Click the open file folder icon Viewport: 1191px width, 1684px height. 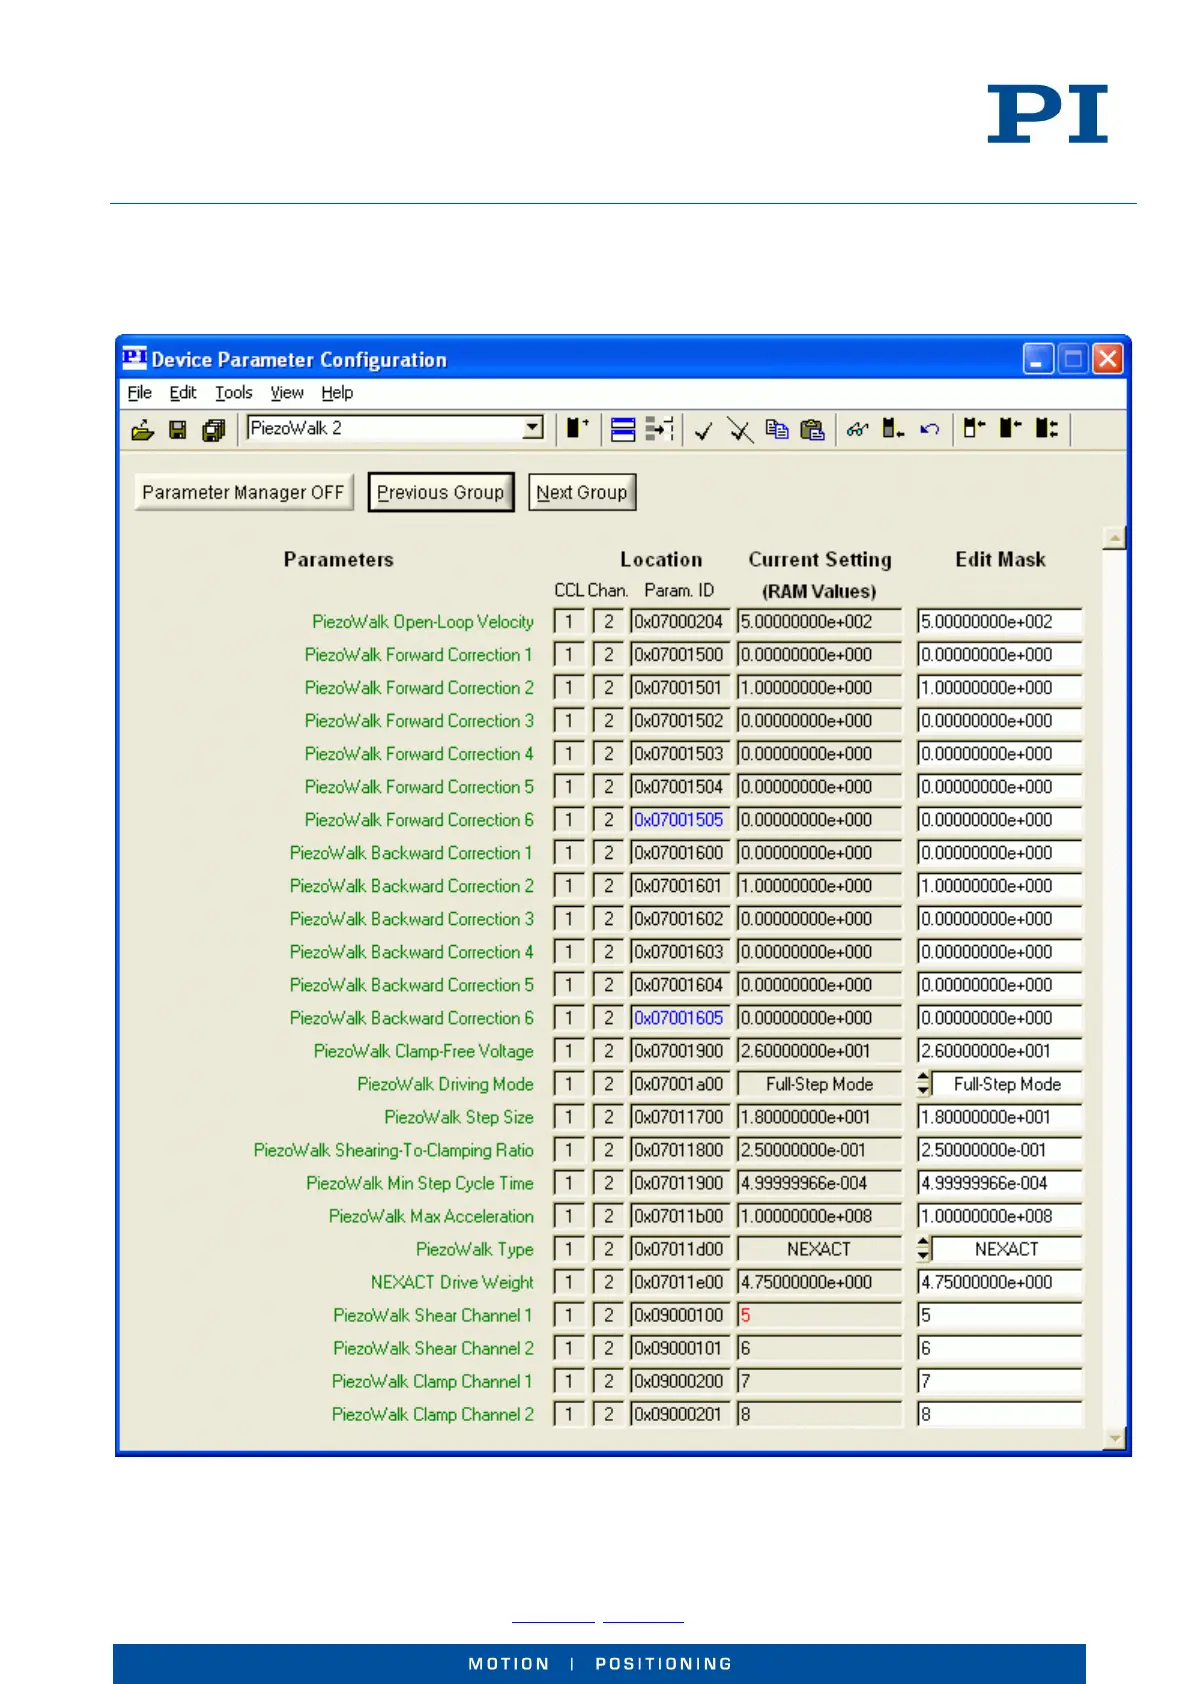tap(142, 430)
